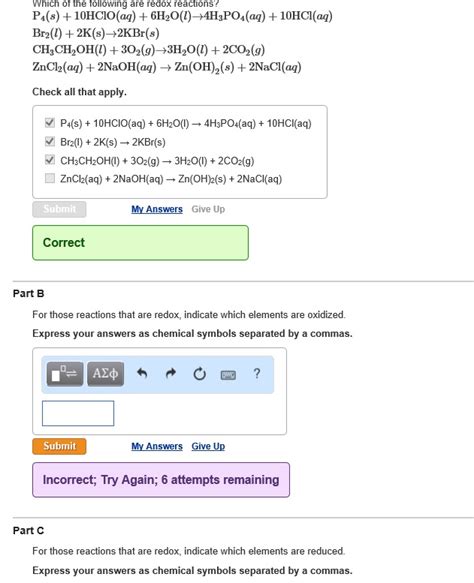Click the Incorrect; Try Again feedback banner
This screenshot has width=474, height=583.
[161, 480]
